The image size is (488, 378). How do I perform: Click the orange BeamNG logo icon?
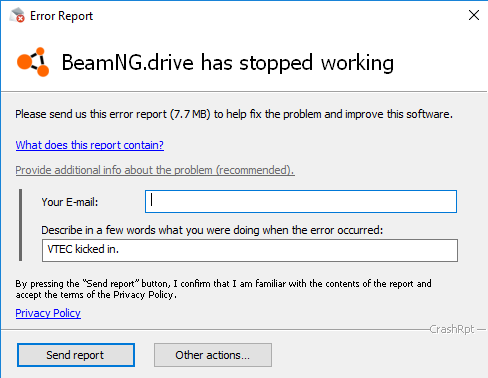[33, 62]
